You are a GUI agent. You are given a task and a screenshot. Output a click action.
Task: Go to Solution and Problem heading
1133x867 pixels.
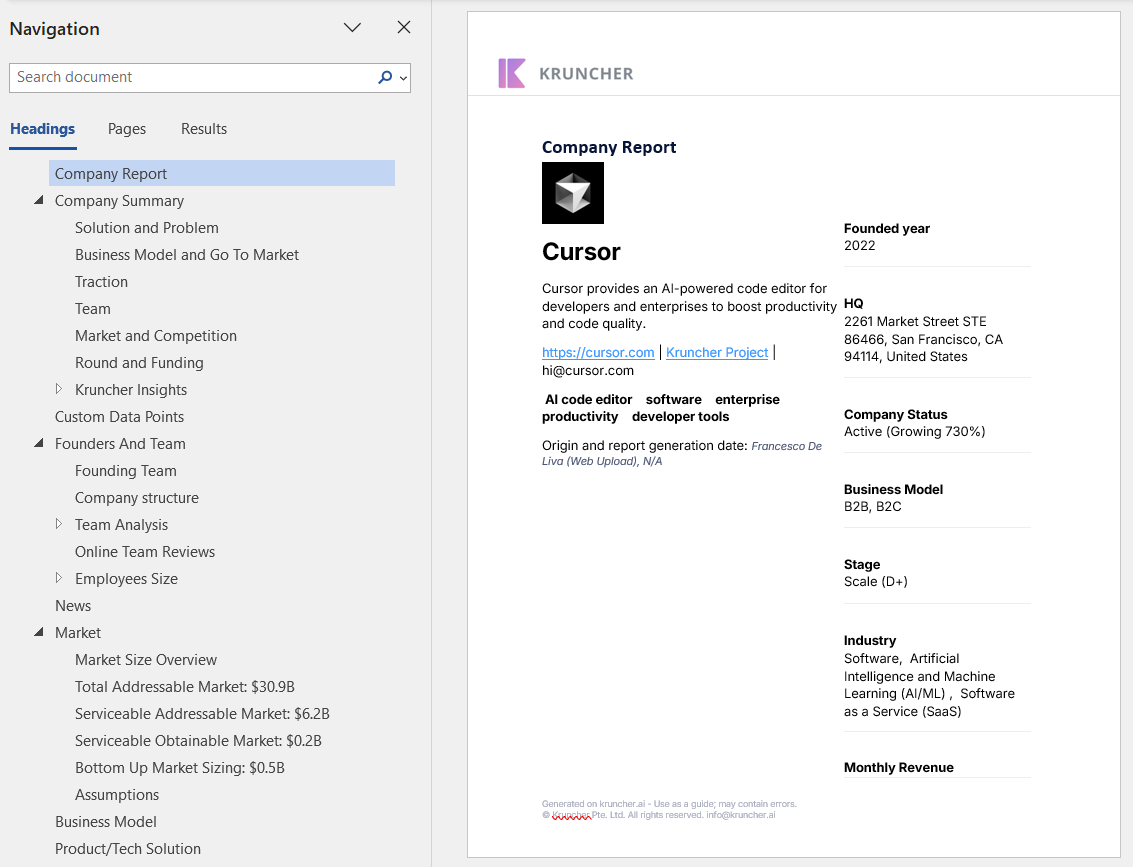147,228
